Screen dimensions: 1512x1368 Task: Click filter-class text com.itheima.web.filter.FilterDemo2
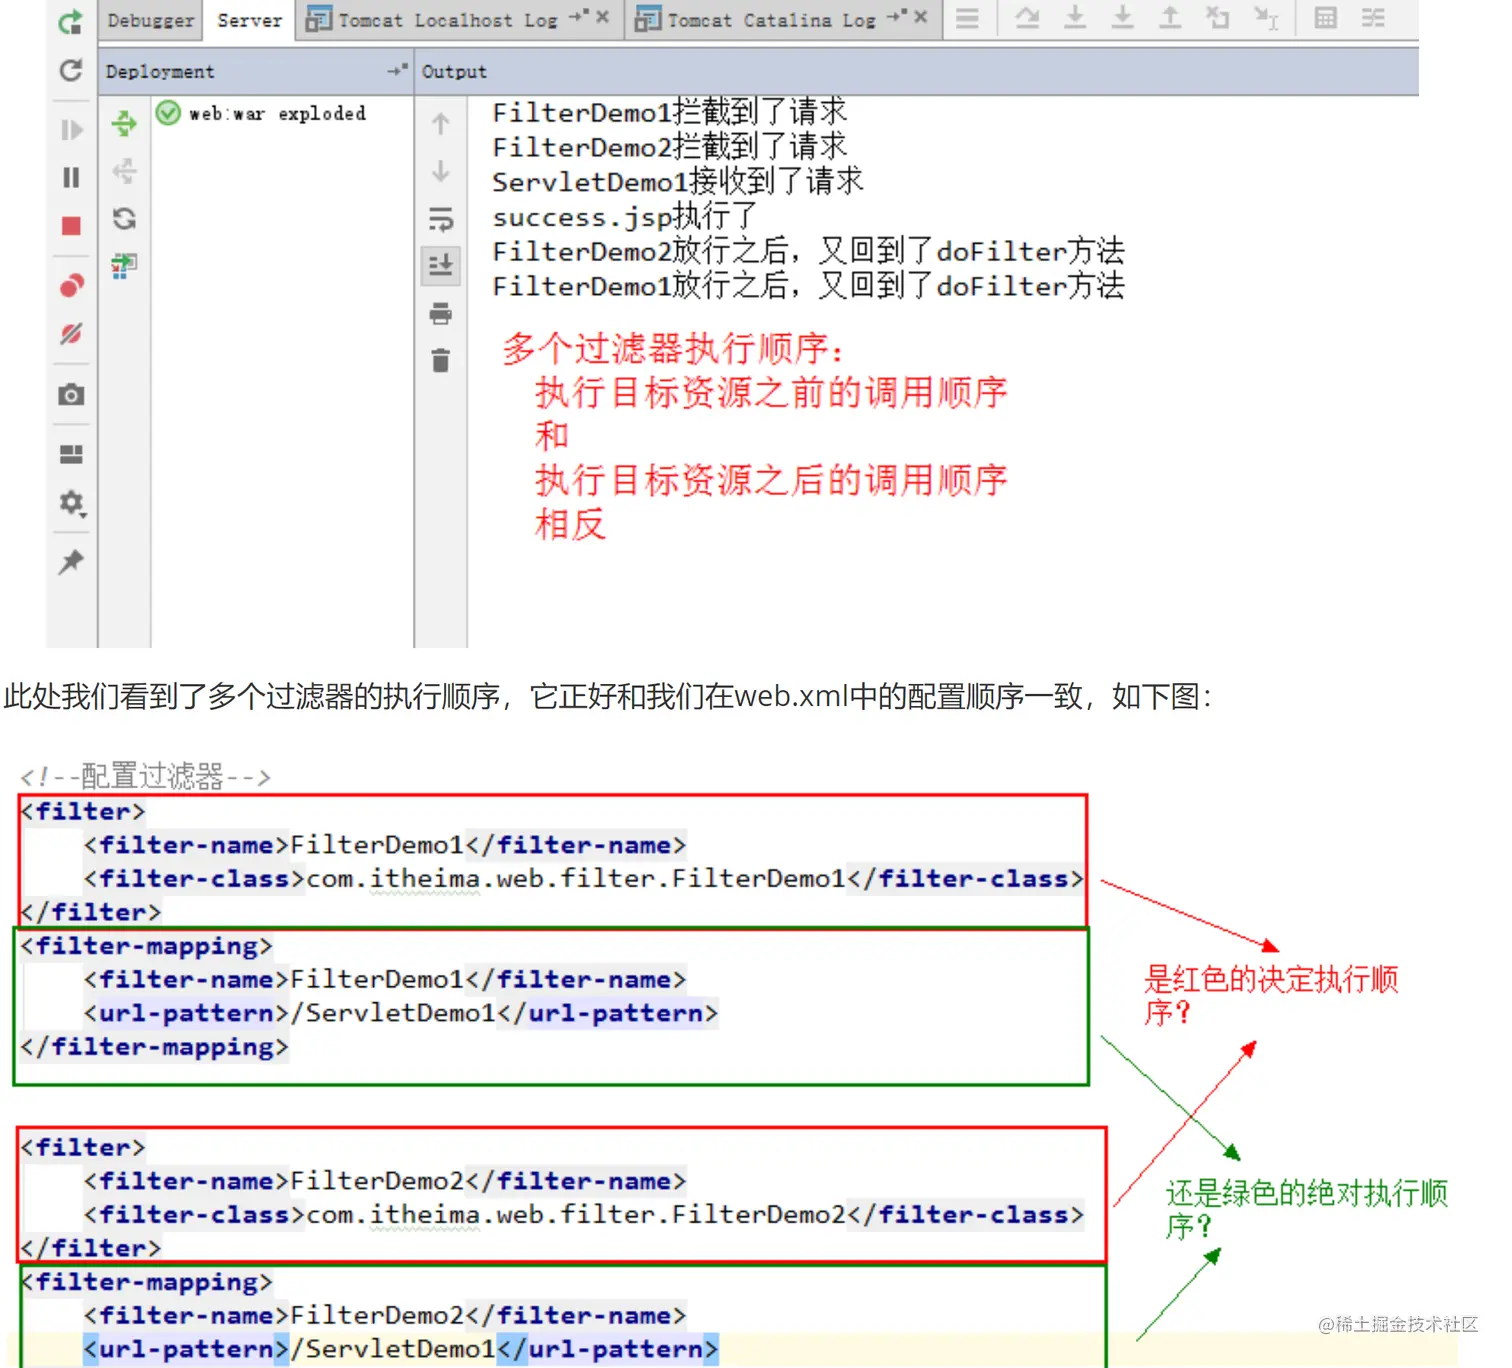[576, 1215]
